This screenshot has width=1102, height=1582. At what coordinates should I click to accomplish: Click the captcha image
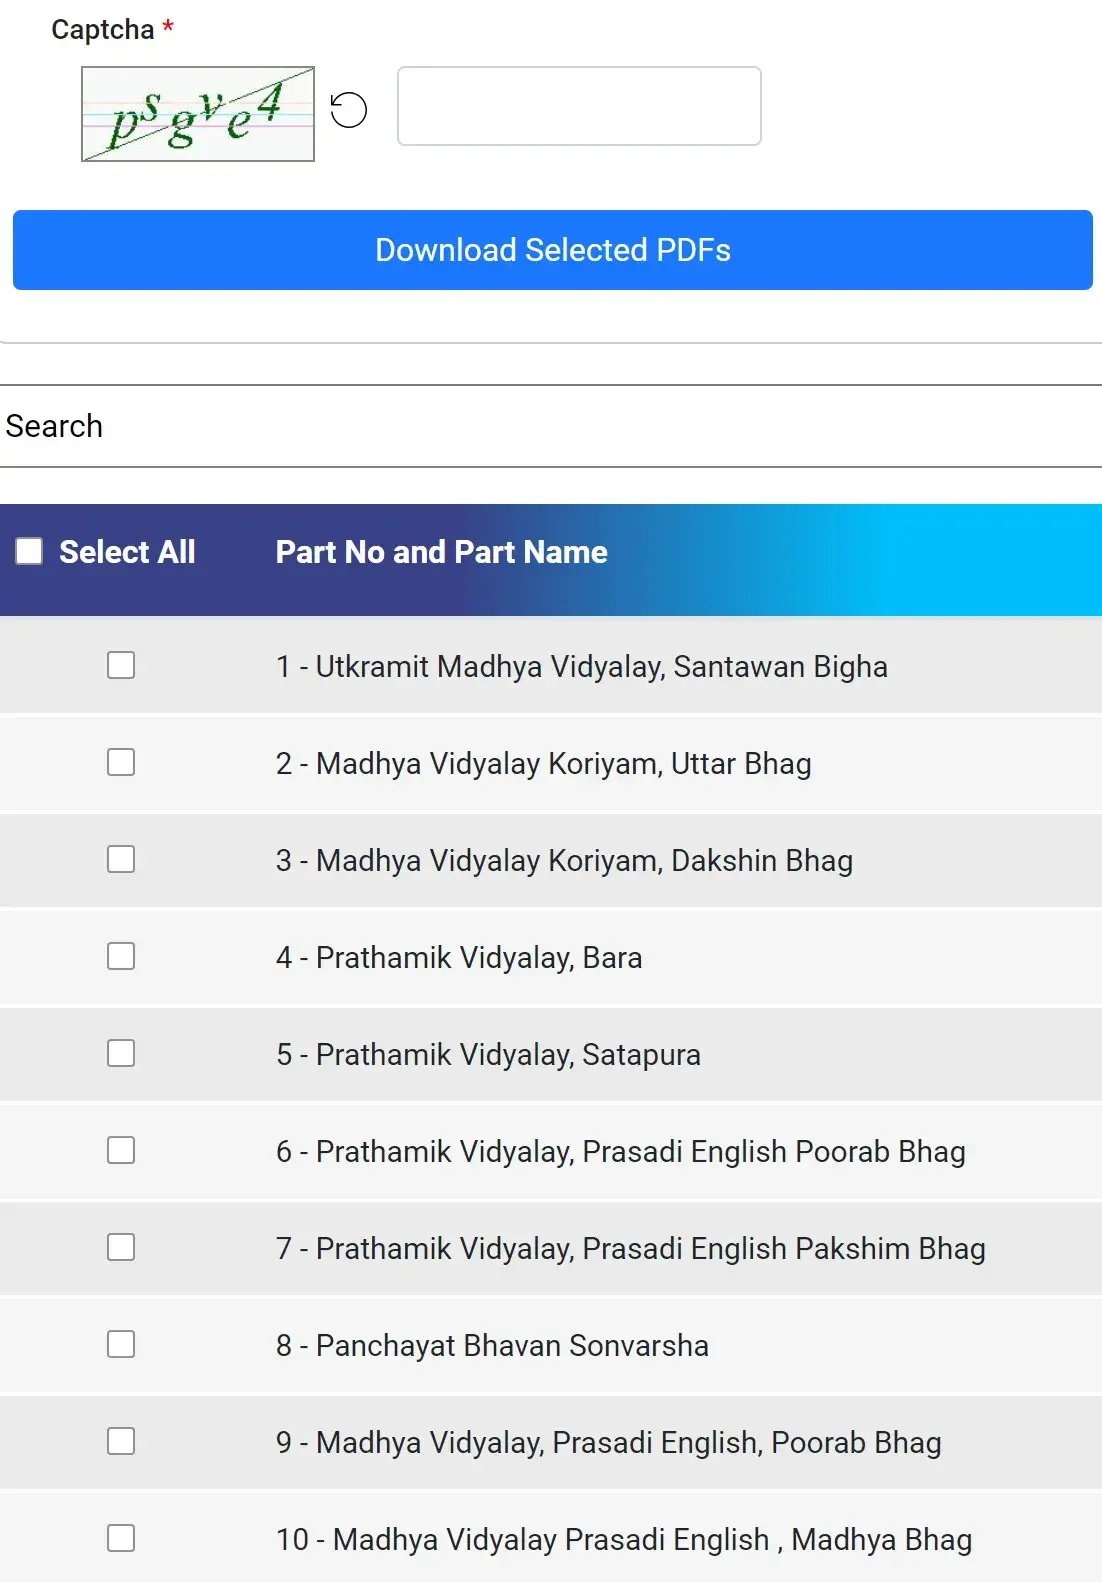click(198, 114)
